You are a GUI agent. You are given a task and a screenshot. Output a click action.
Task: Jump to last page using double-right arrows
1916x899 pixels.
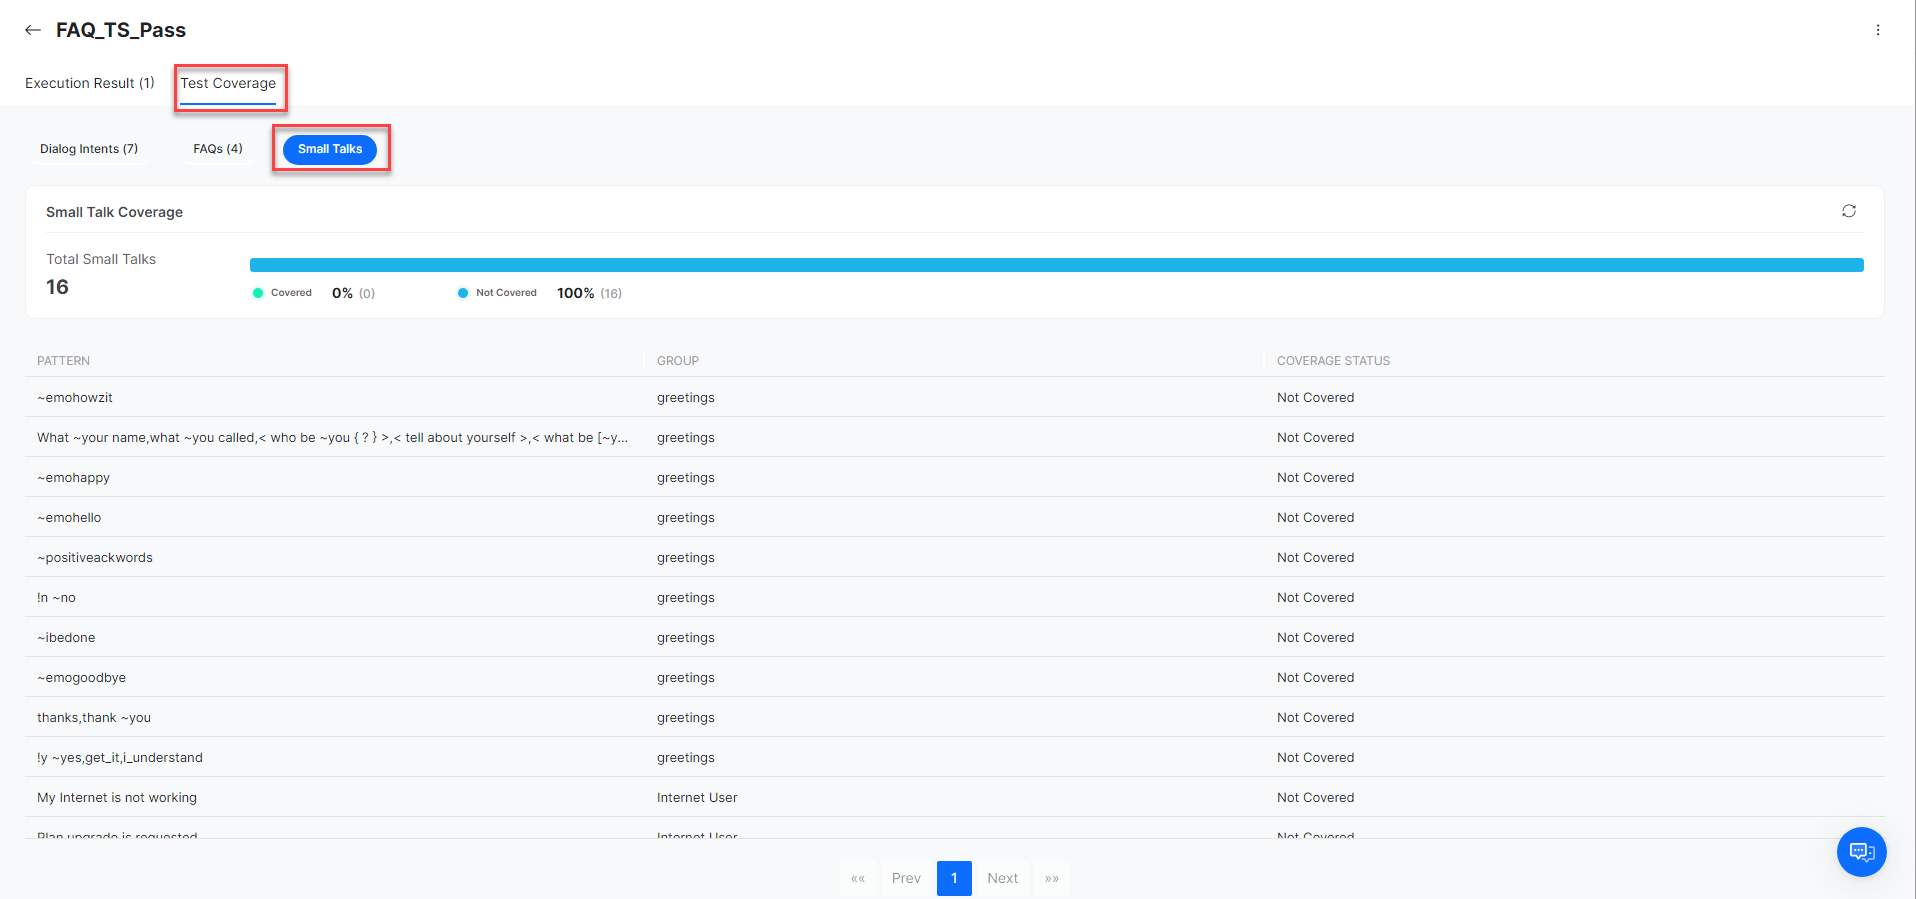pyautogui.click(x=1051, y=878)
